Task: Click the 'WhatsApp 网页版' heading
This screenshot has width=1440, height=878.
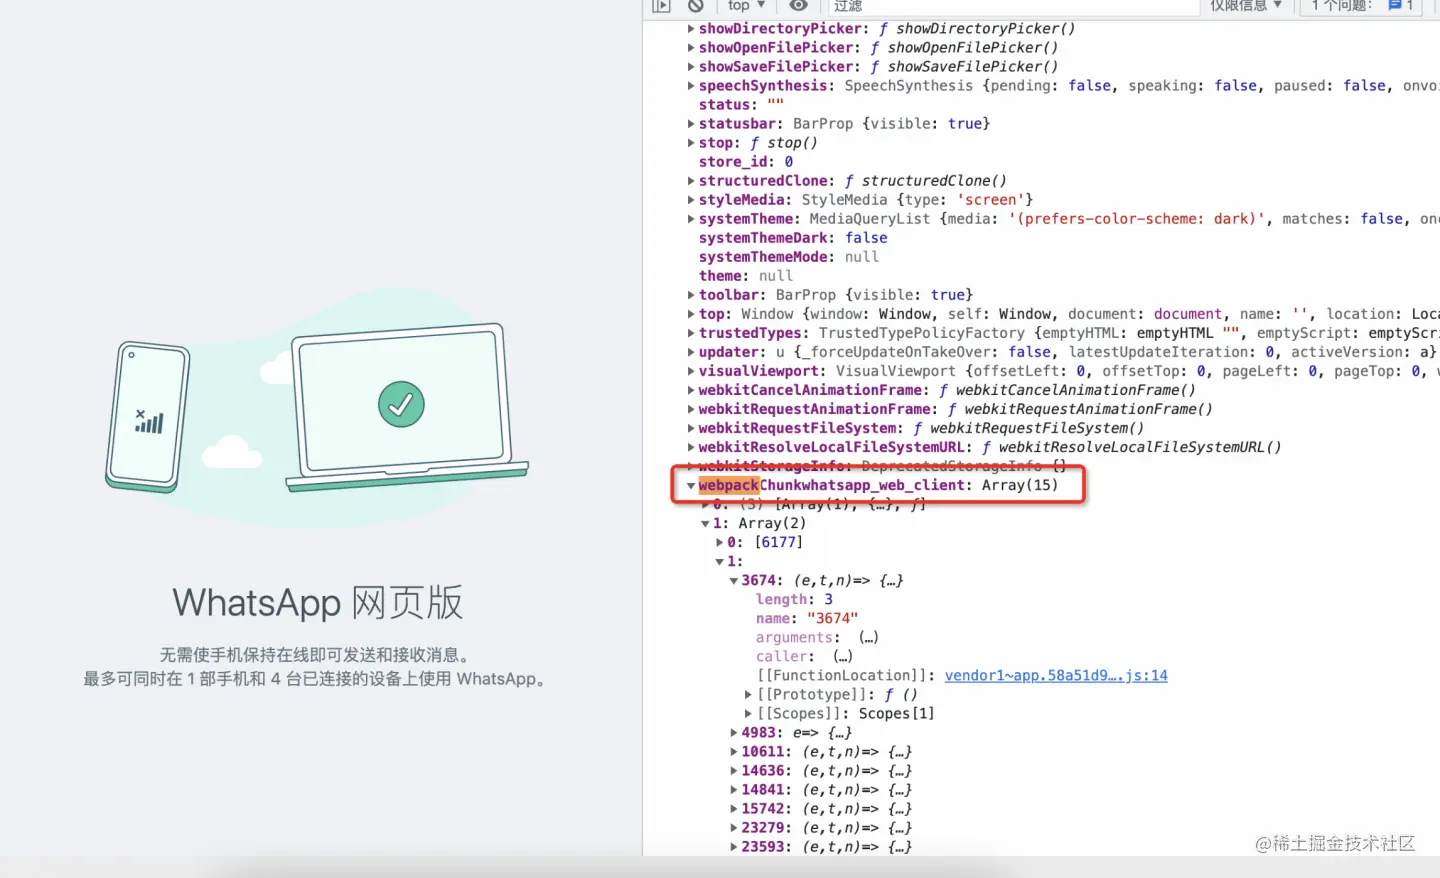Action: 318,603
